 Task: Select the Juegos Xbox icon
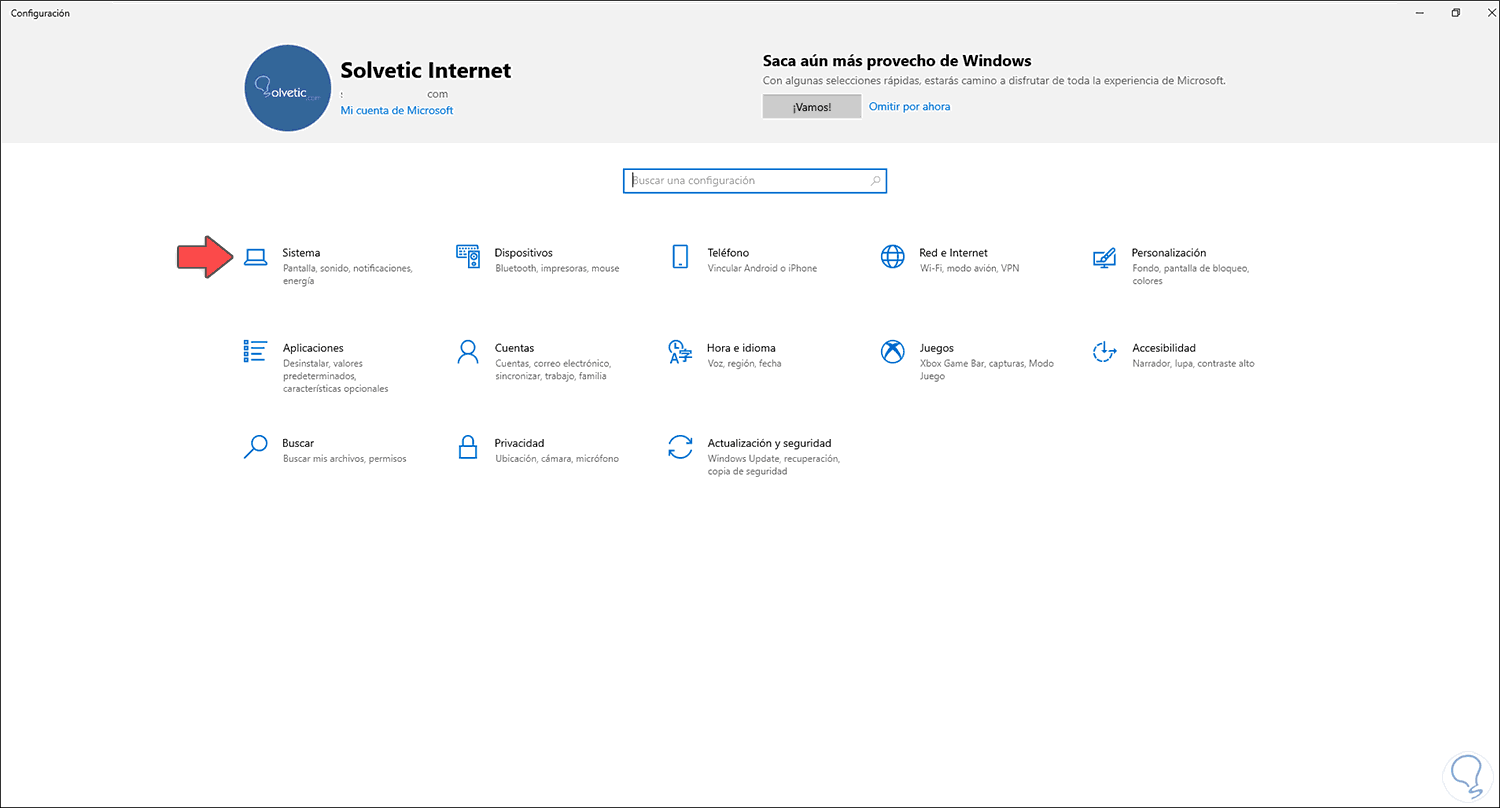point(892,351)
